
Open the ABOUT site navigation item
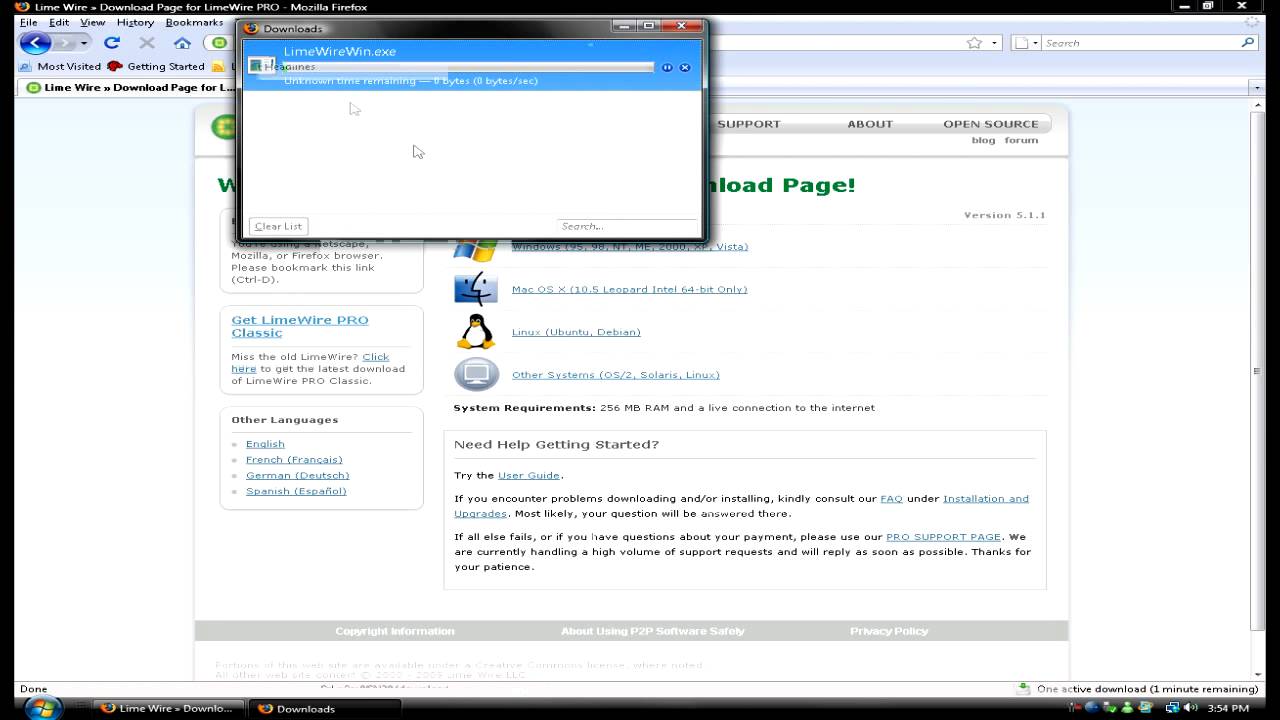(870, 124)
